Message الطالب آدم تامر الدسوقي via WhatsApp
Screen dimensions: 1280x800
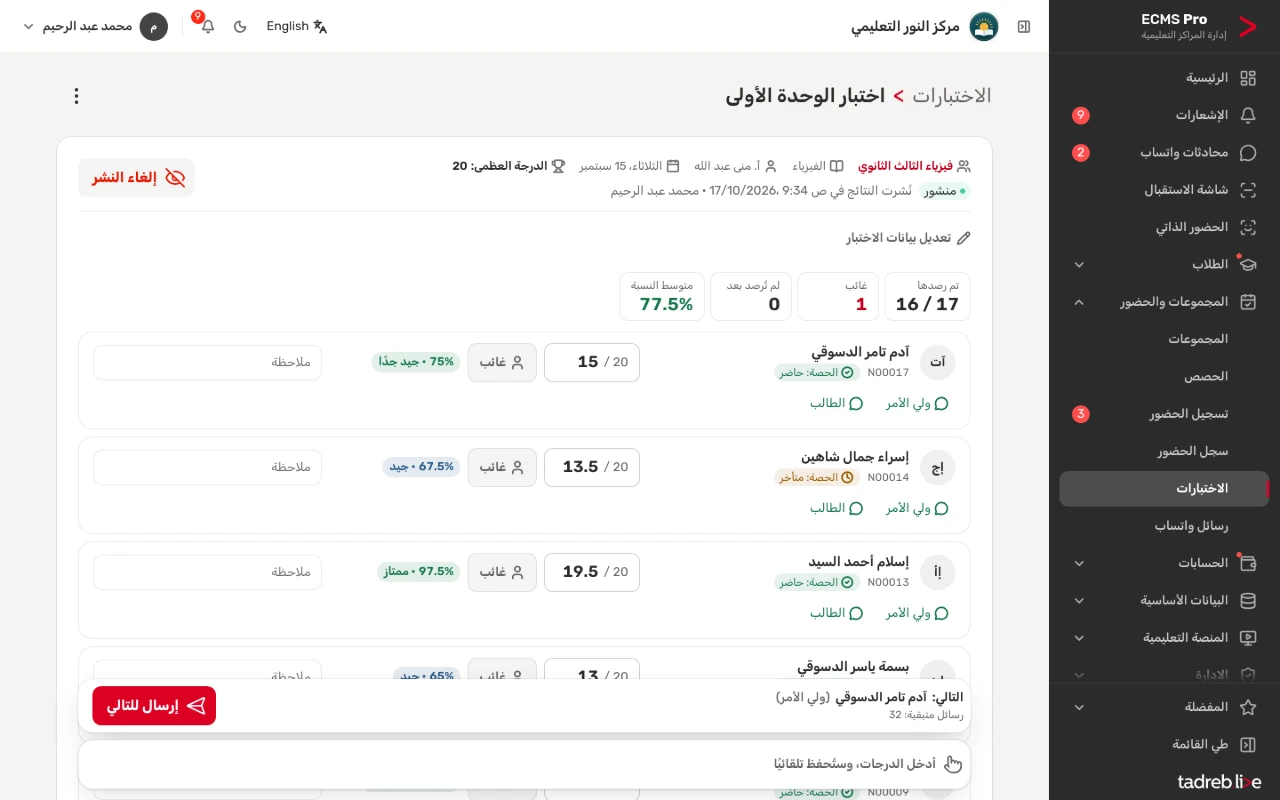point(836,404)
